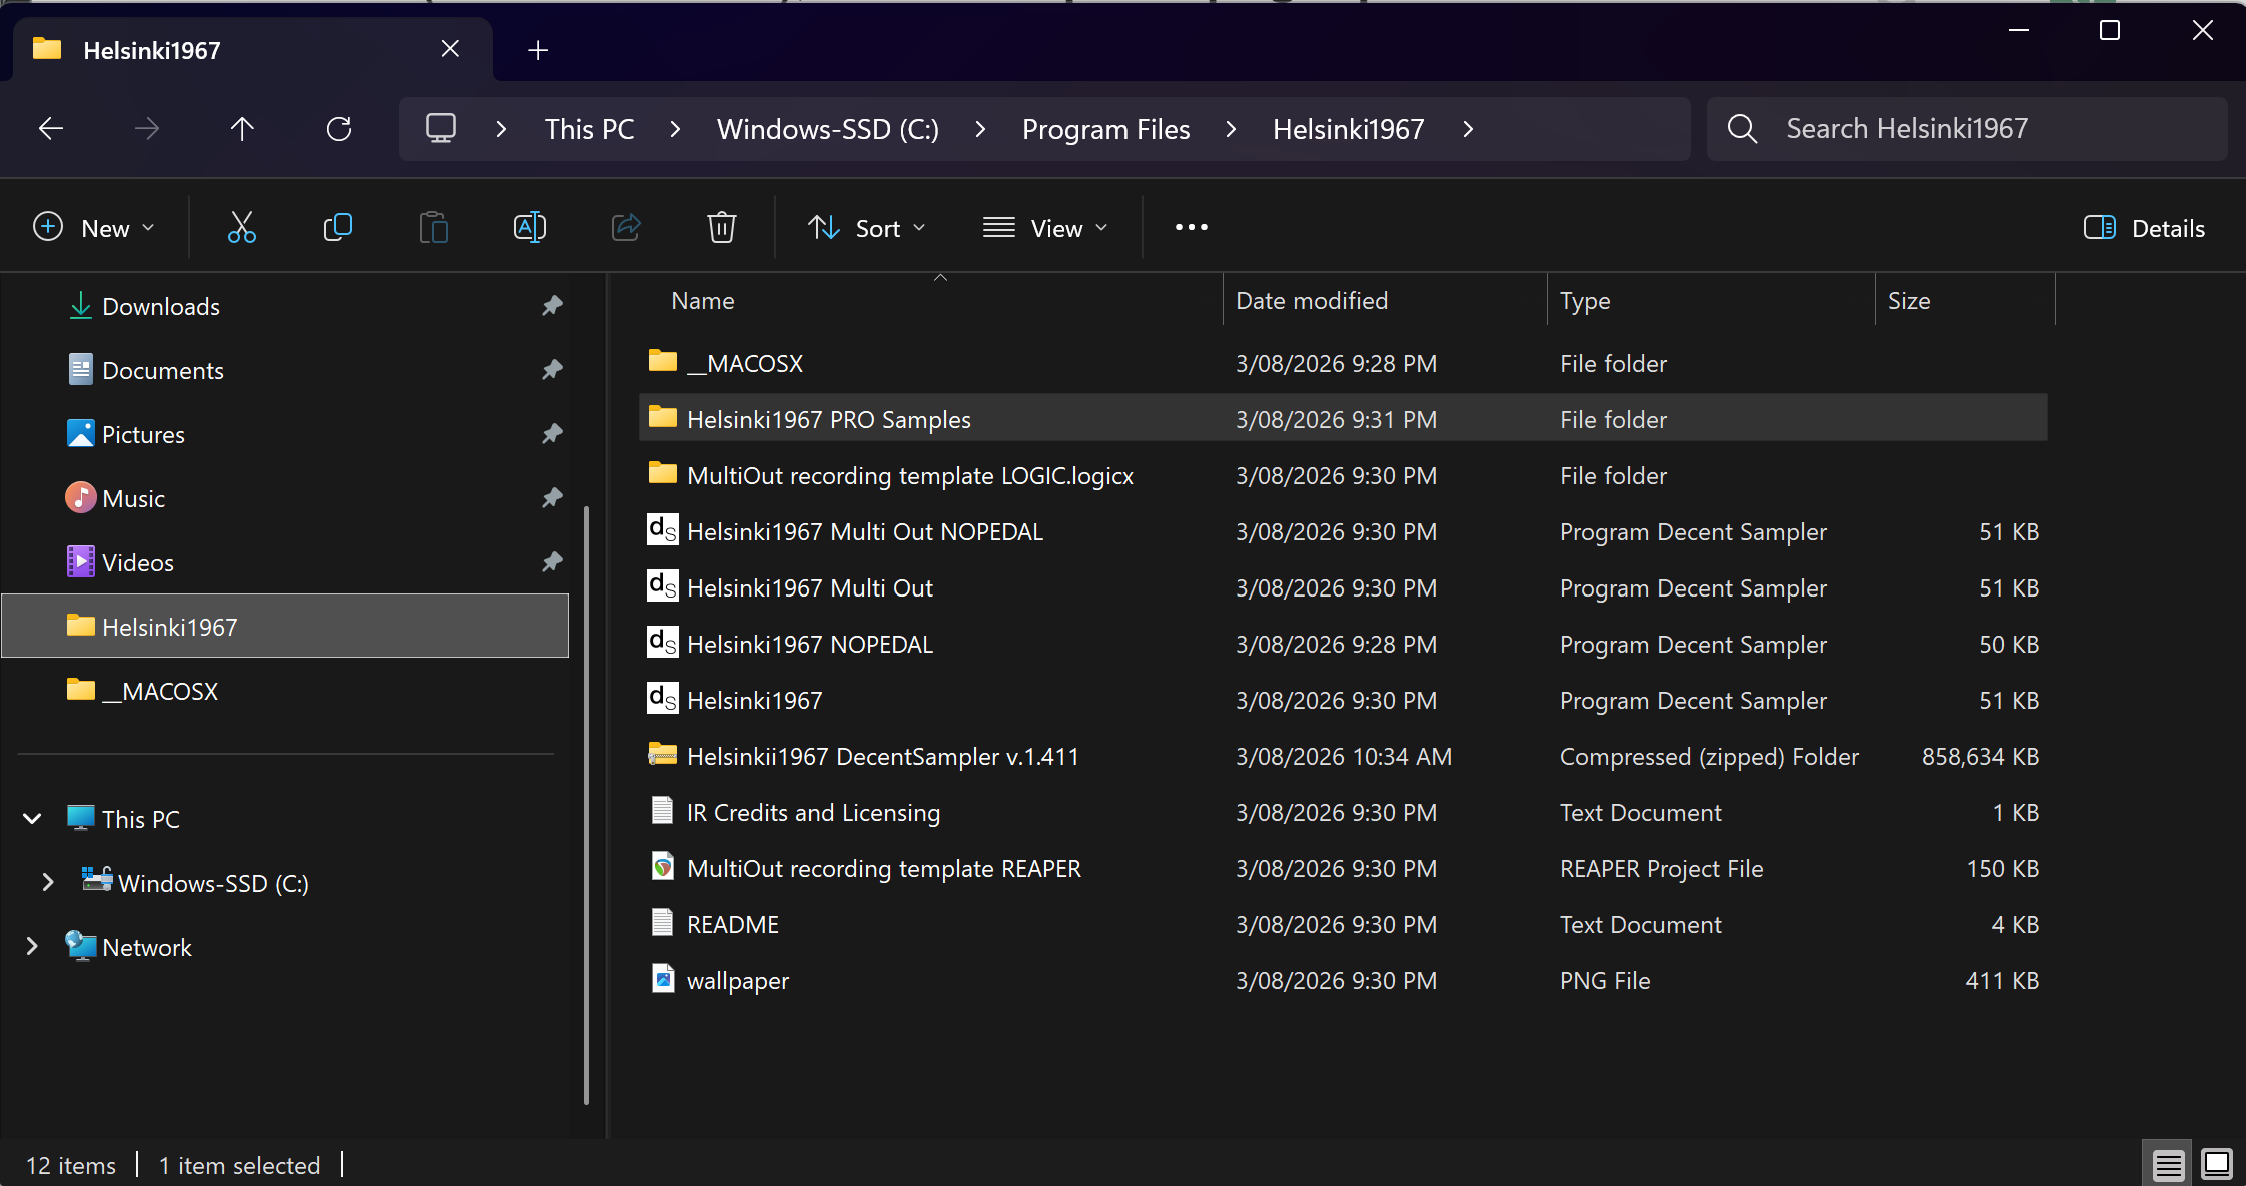The width and height of the screenshot is (2246, 1186).
Task: Go up one folder level
Action: pos(242,129)
